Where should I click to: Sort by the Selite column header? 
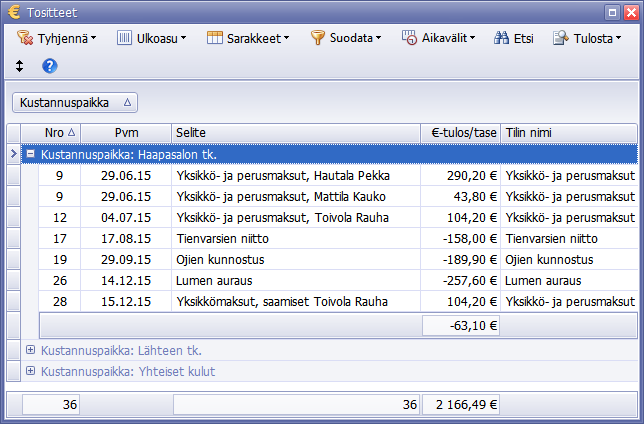coord(296,133)
